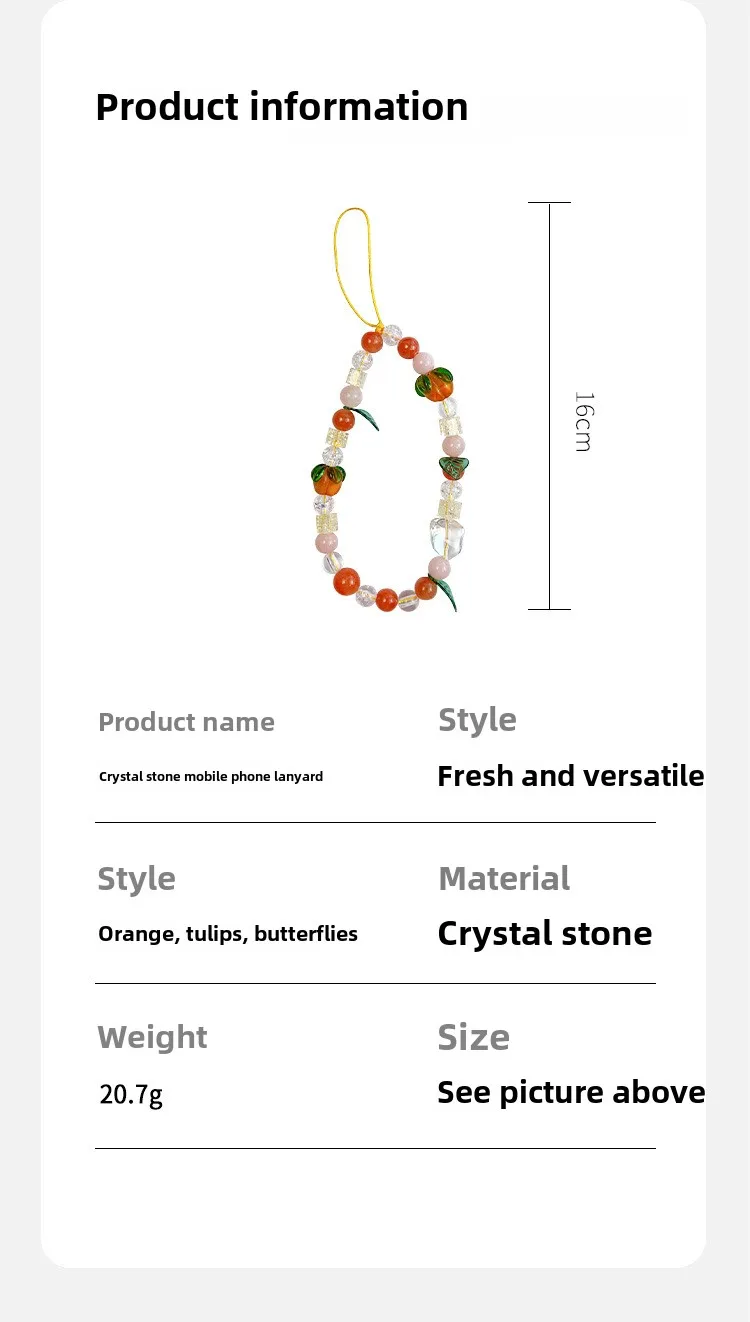Viewport: 750px width, 1322px height.
Task: Click the vertical measurement line beside the lanyard
Action: [550, 406]
